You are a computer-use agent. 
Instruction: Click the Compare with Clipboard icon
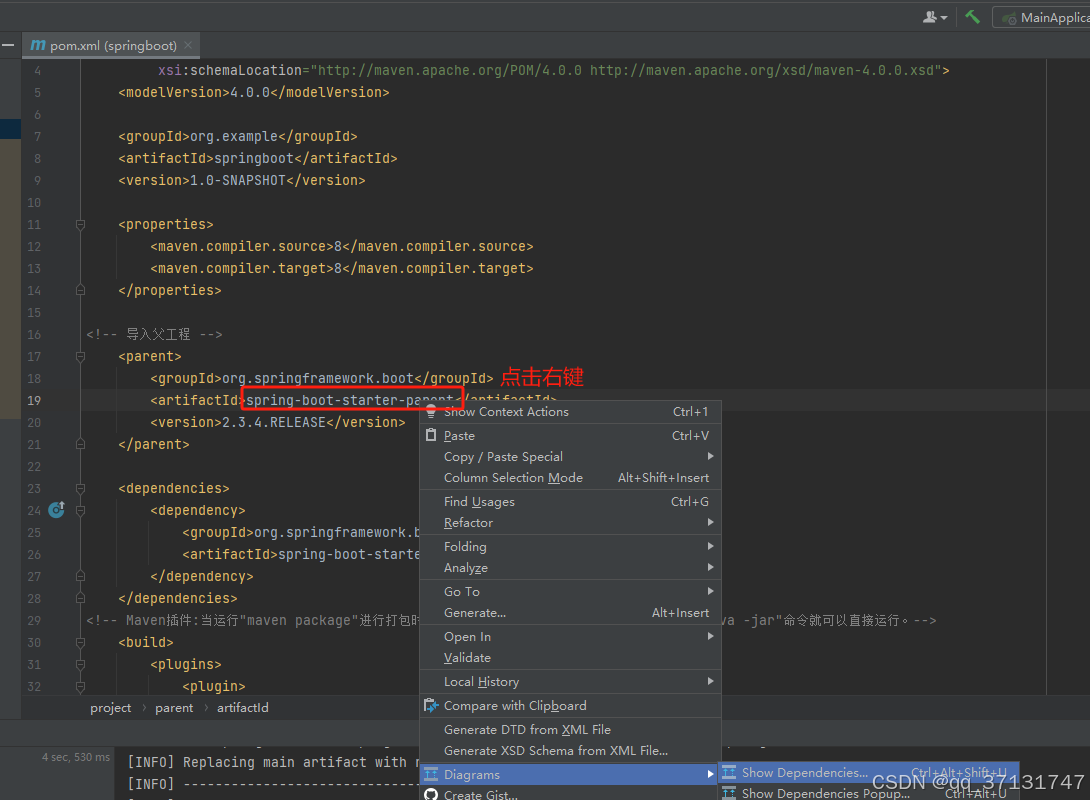pos(432,705)
